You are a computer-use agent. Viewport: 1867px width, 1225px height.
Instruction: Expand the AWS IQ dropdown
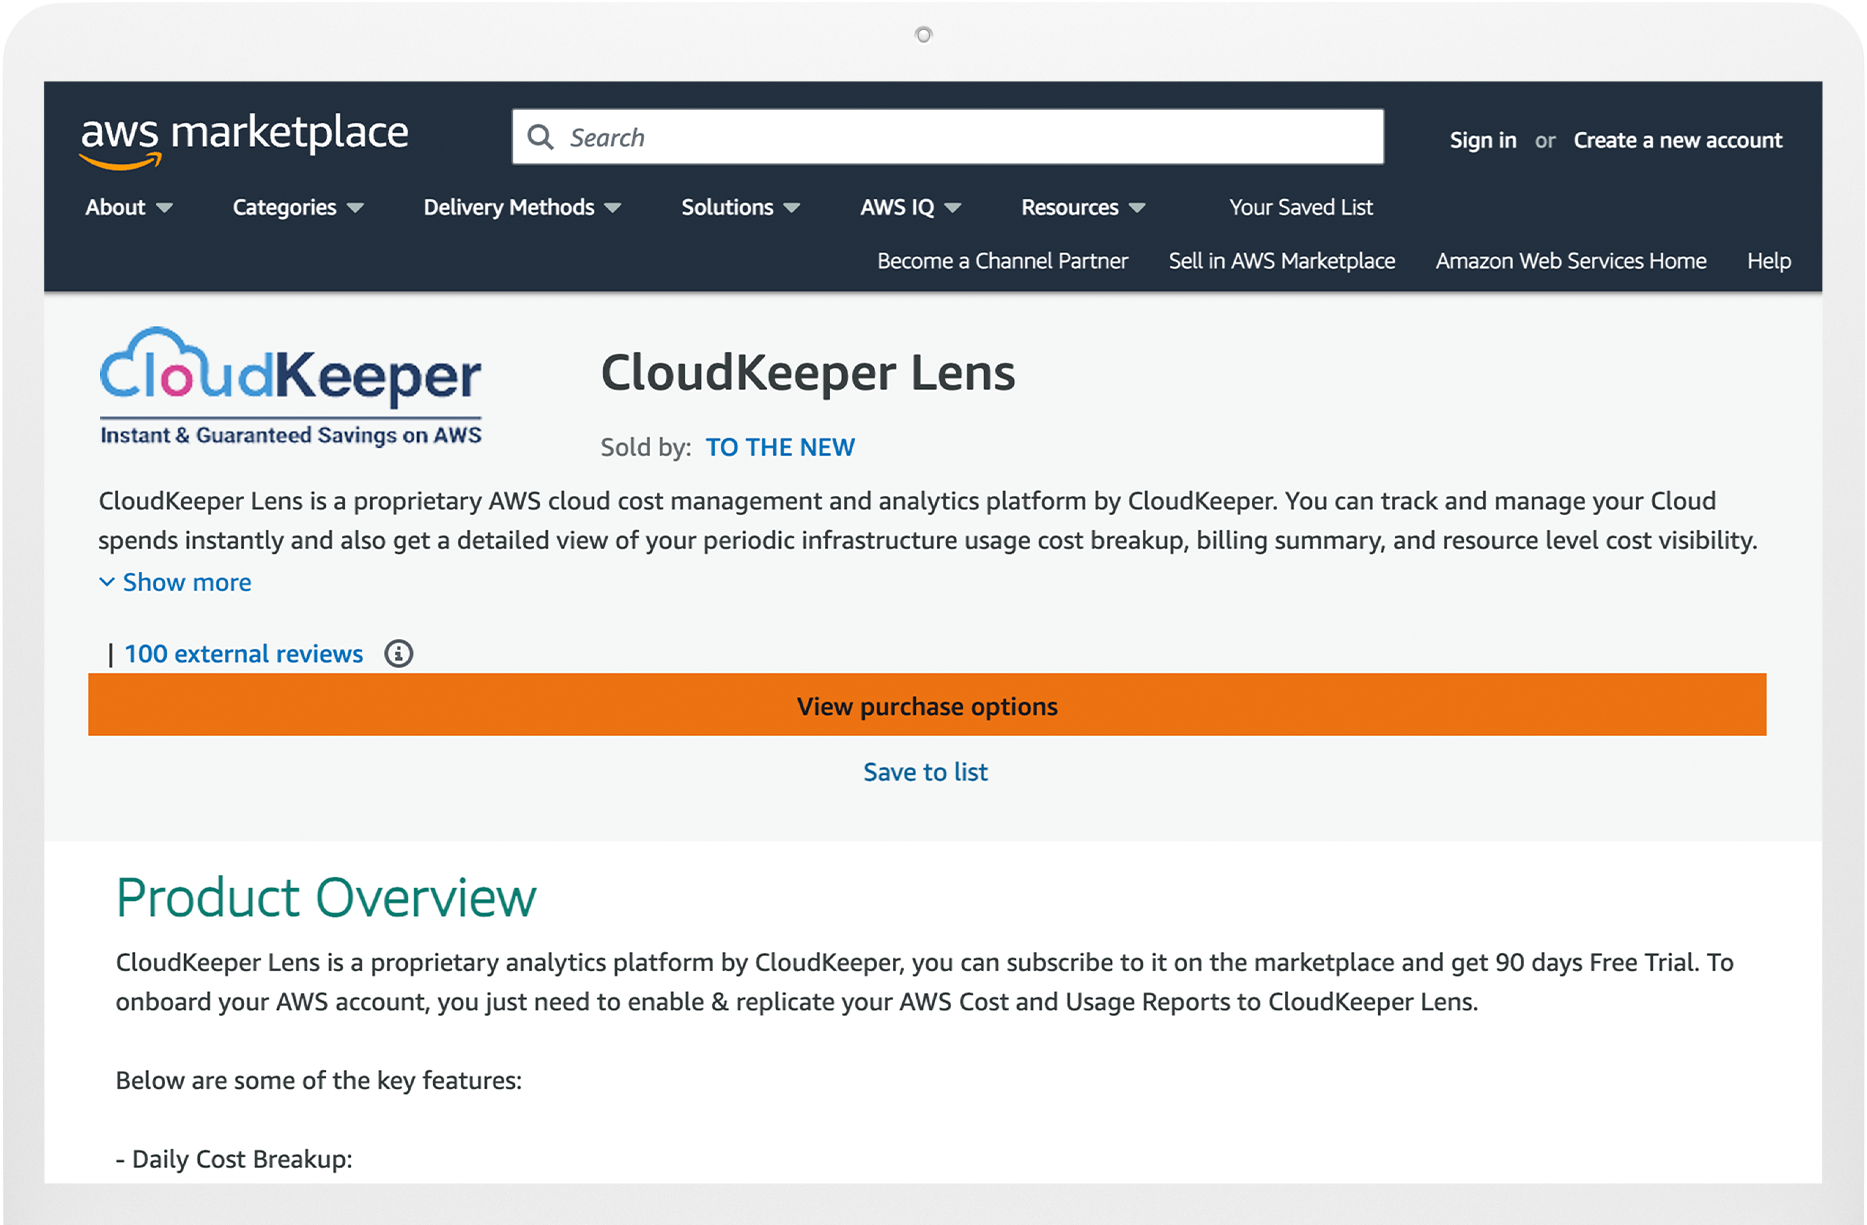911,207
